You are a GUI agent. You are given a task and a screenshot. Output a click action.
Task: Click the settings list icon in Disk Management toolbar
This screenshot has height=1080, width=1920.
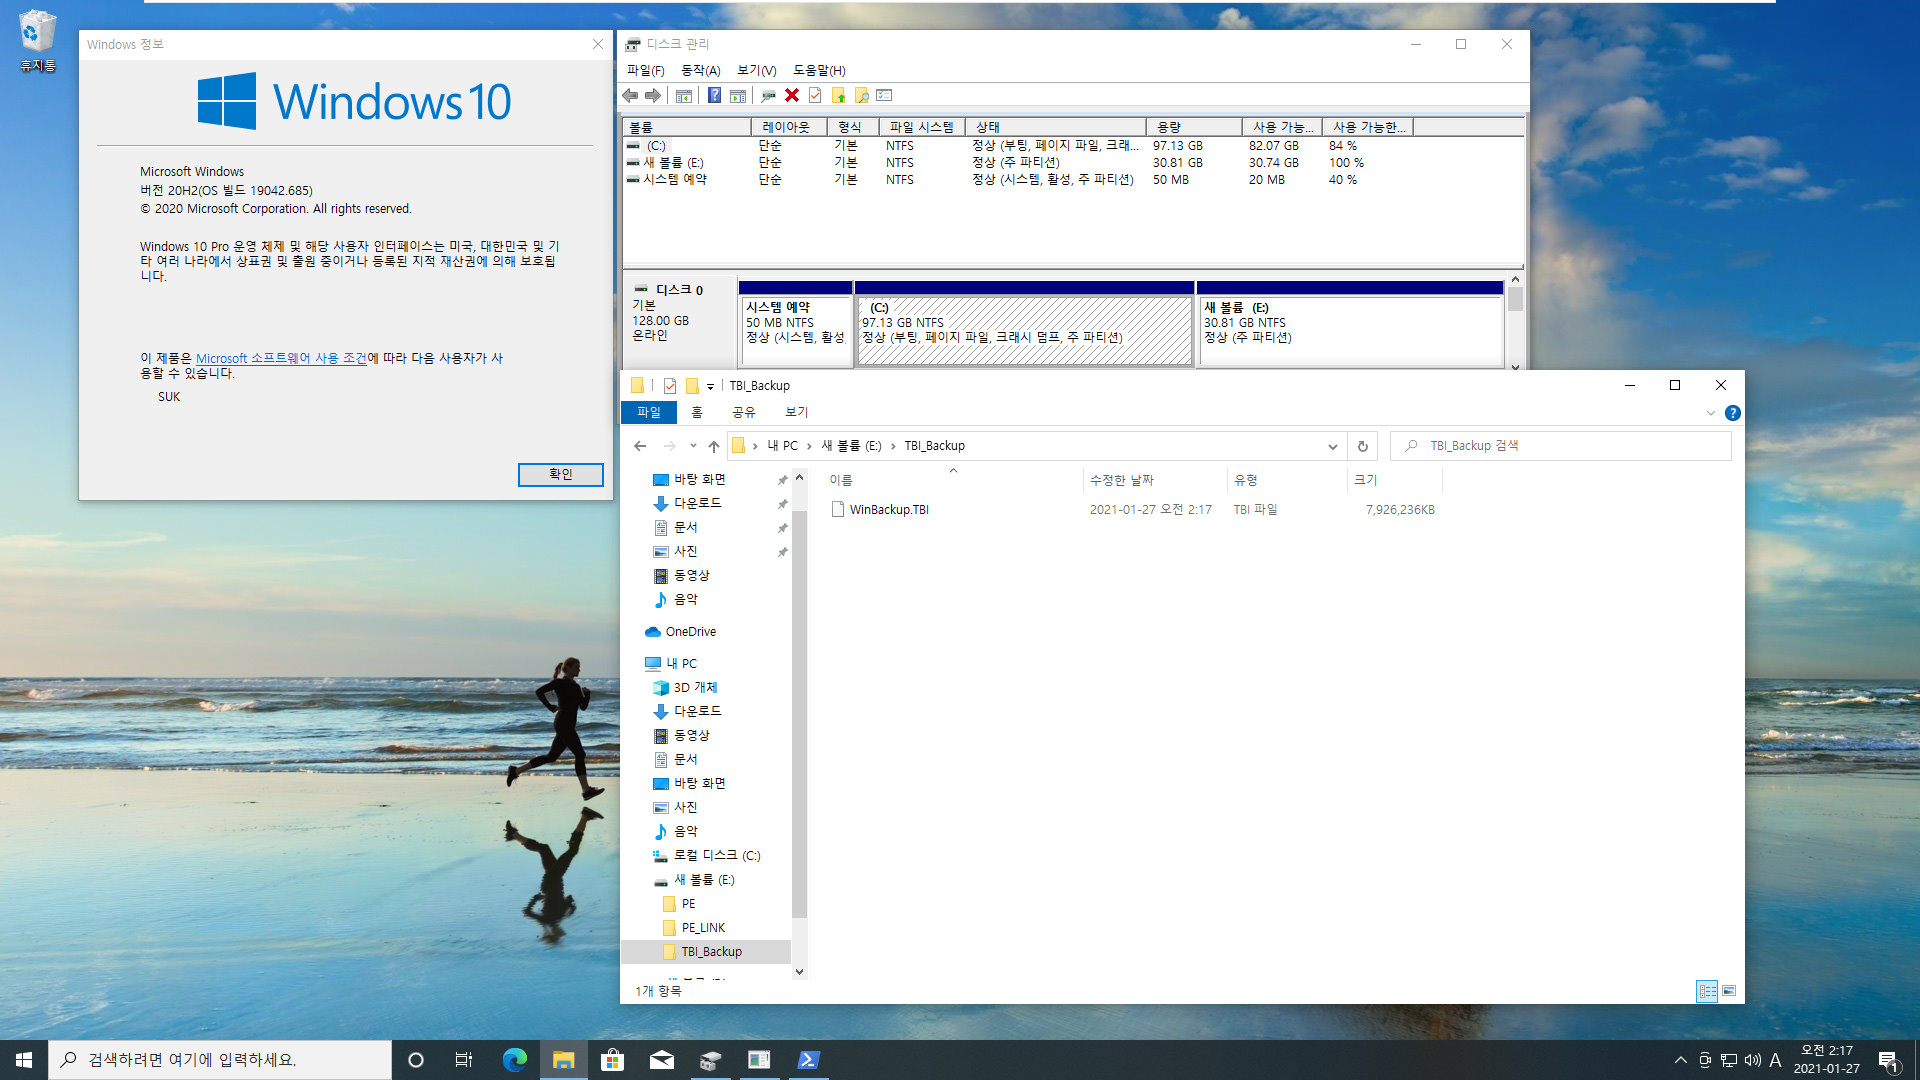[884, 95]
